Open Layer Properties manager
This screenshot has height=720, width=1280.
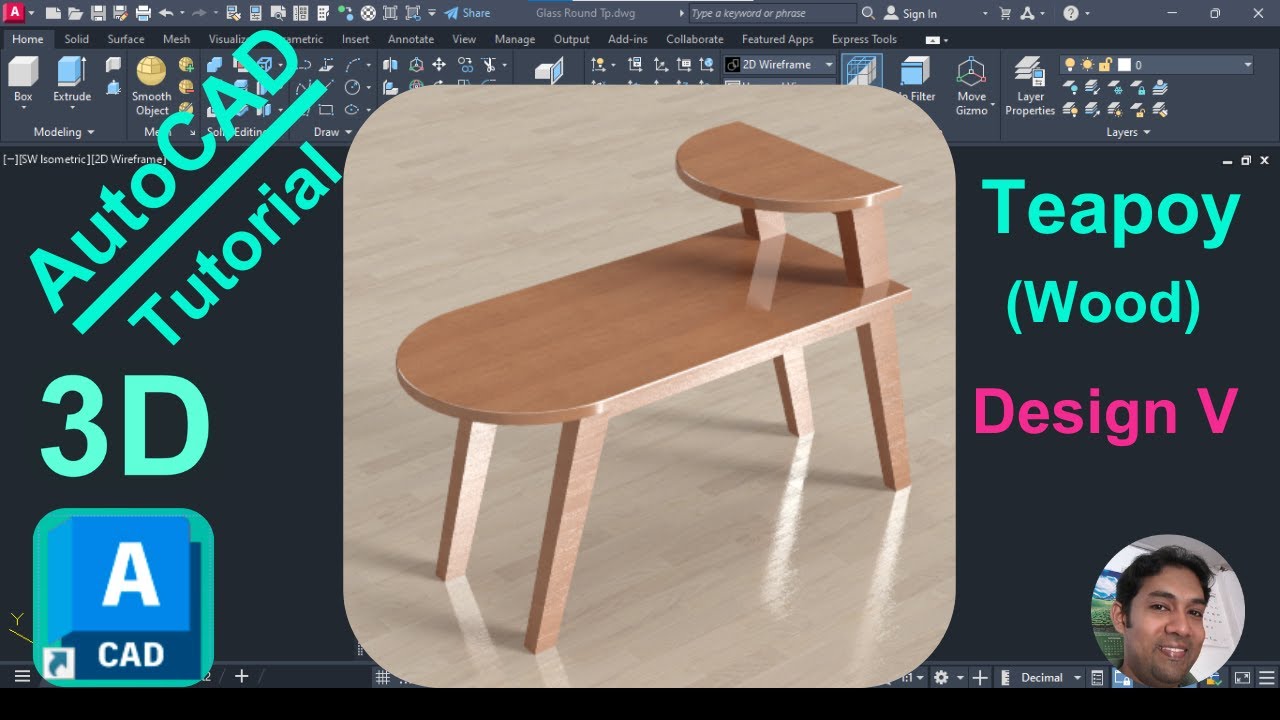(x=1030, y=86)
